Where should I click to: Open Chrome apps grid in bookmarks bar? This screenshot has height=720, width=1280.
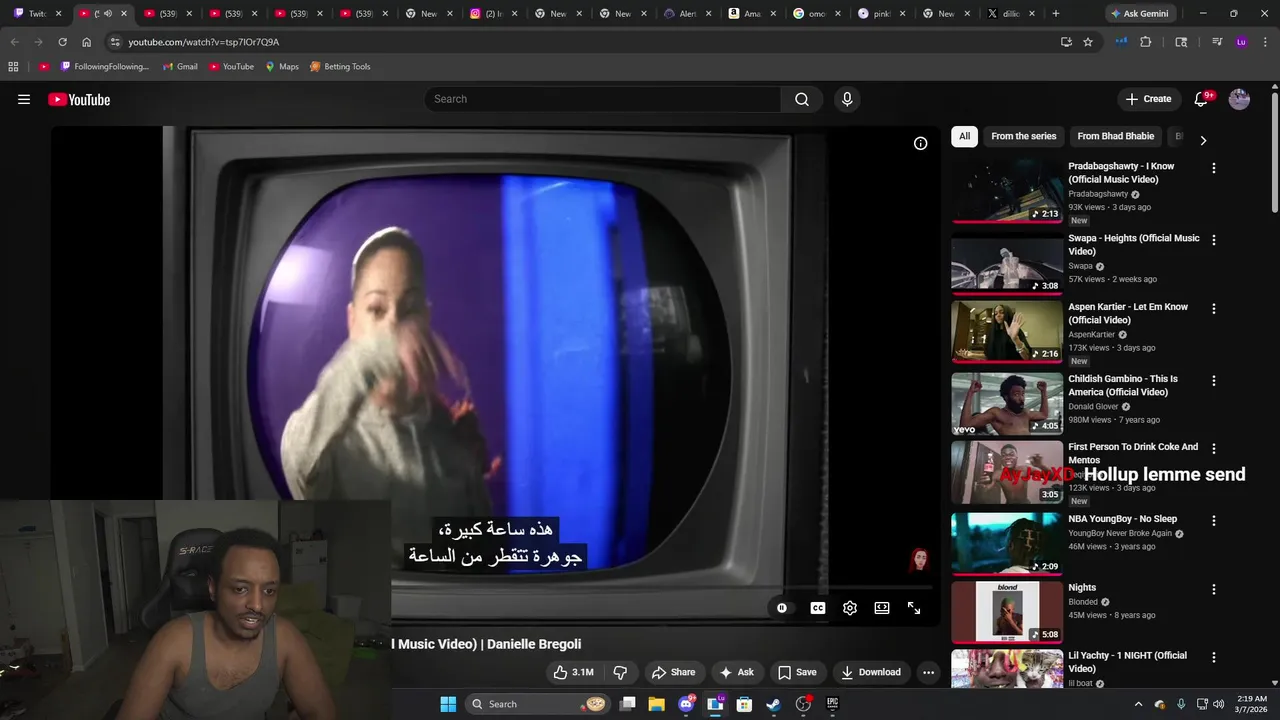[13, 67]
